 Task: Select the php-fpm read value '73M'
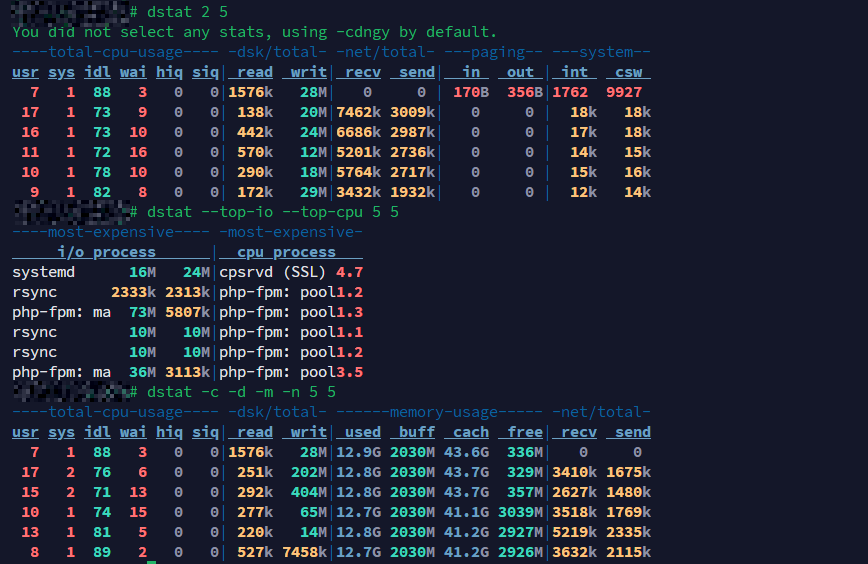pos(142,312)
